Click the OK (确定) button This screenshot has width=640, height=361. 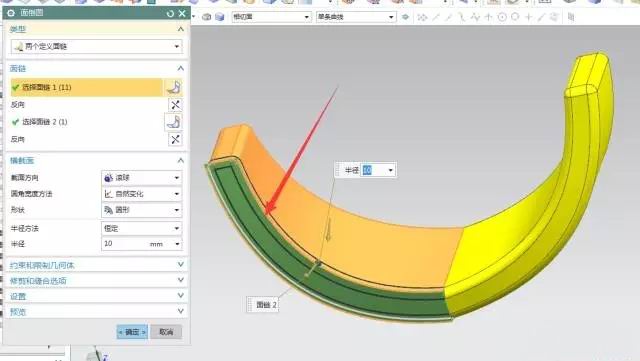132,332
